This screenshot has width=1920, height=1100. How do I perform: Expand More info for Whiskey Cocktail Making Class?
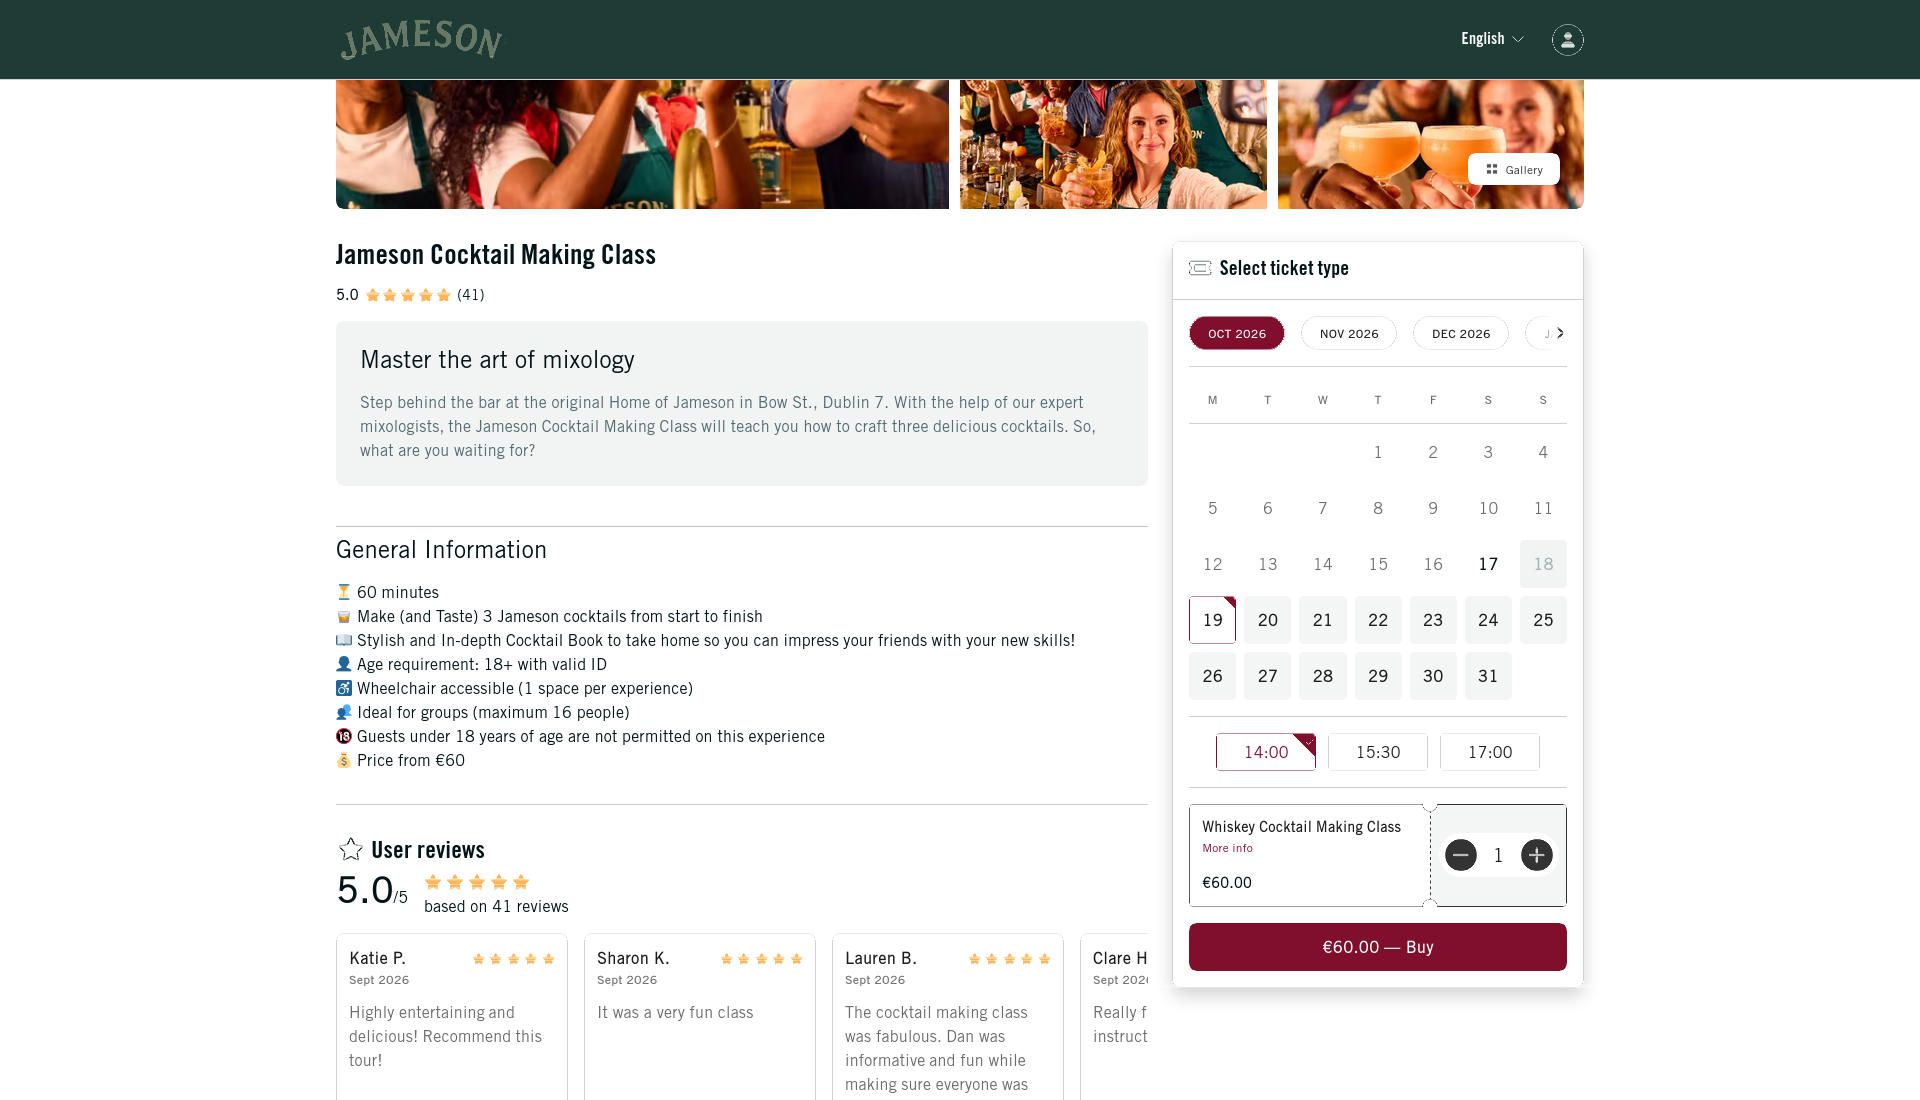coord(1227,848)
